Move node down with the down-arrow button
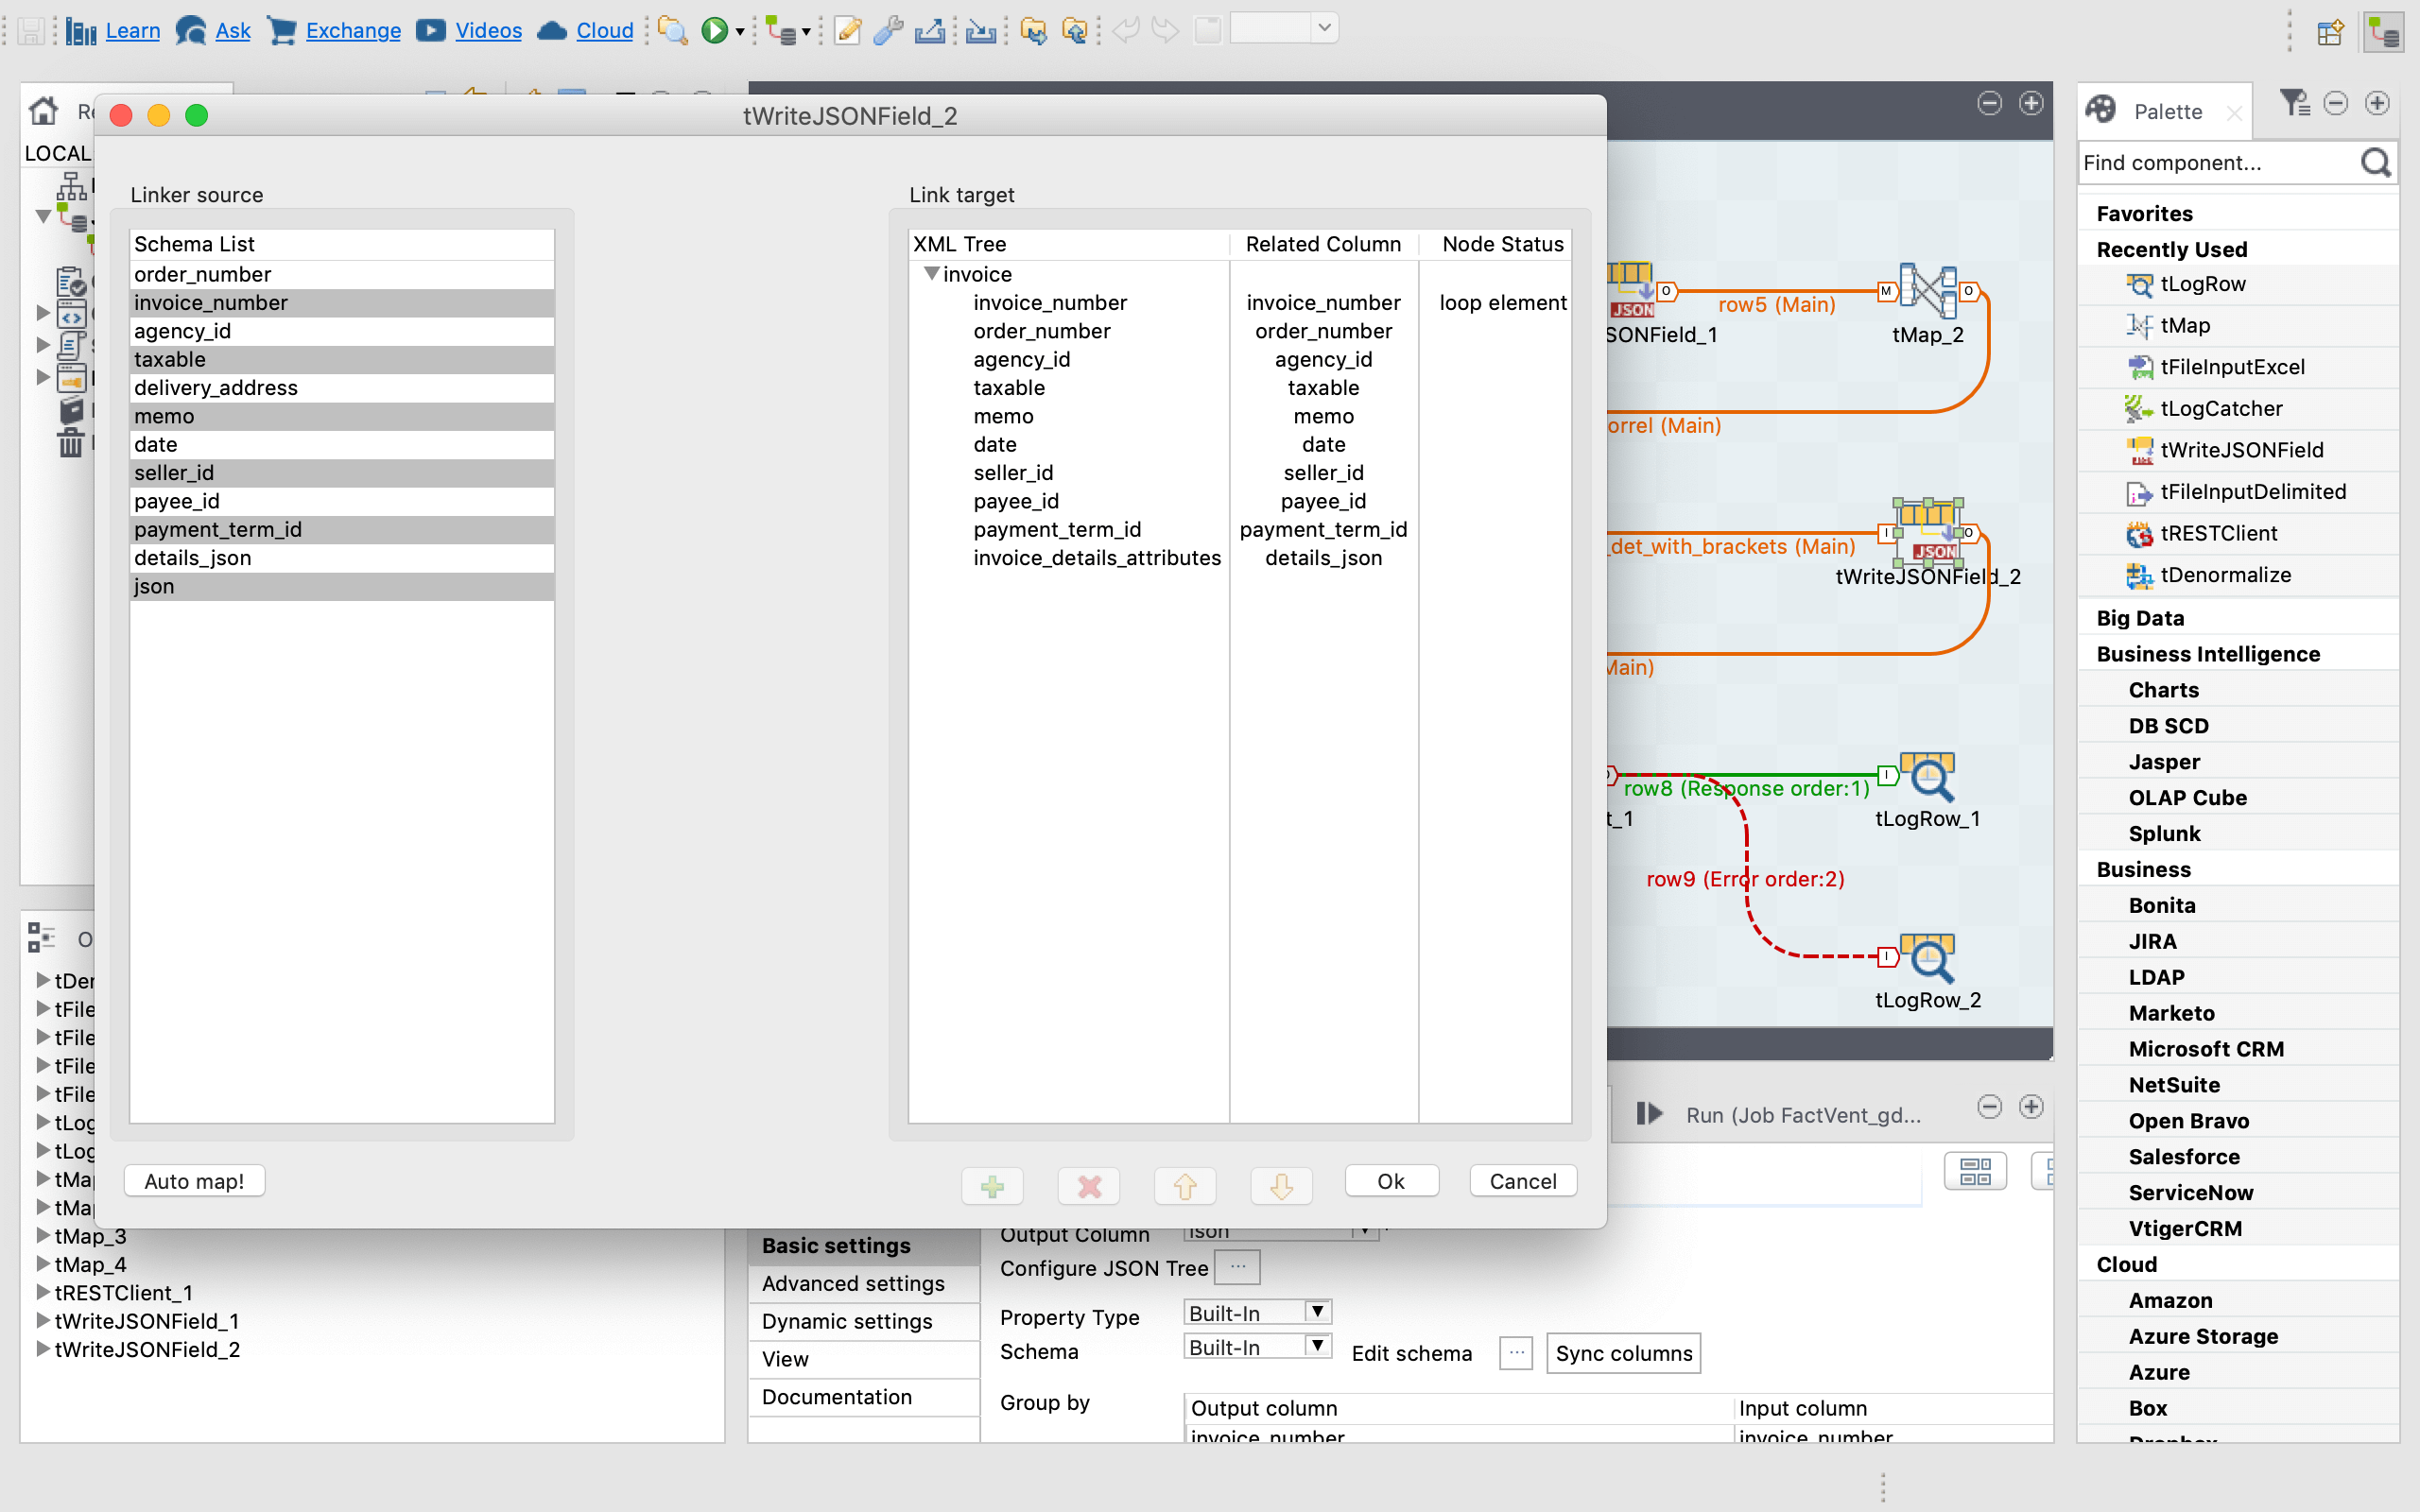 1281,1185
